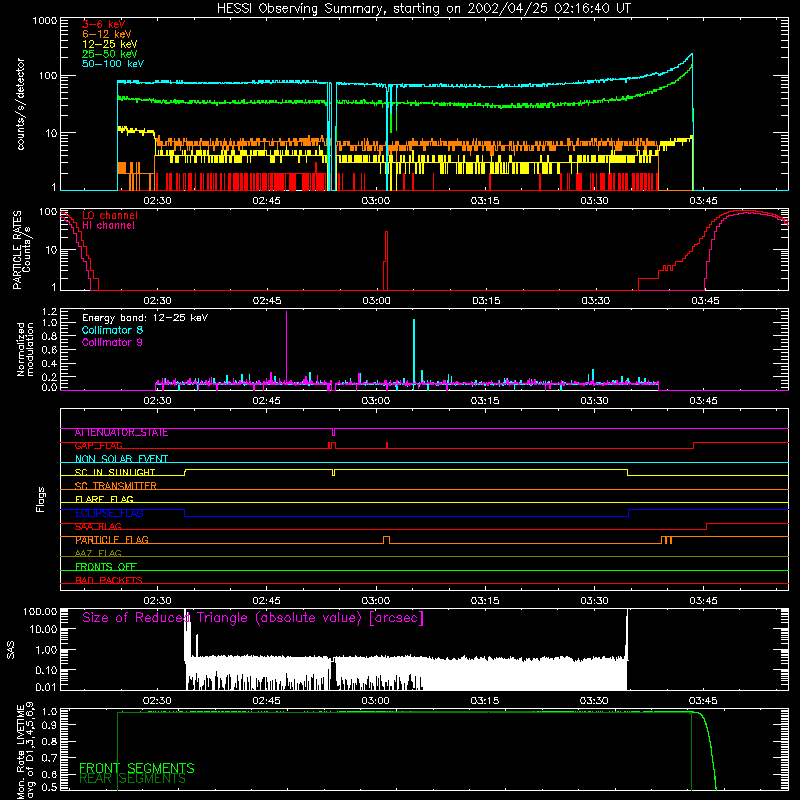
Task: Click the 'LO channel' legend label
Action: tap(110, 215)
